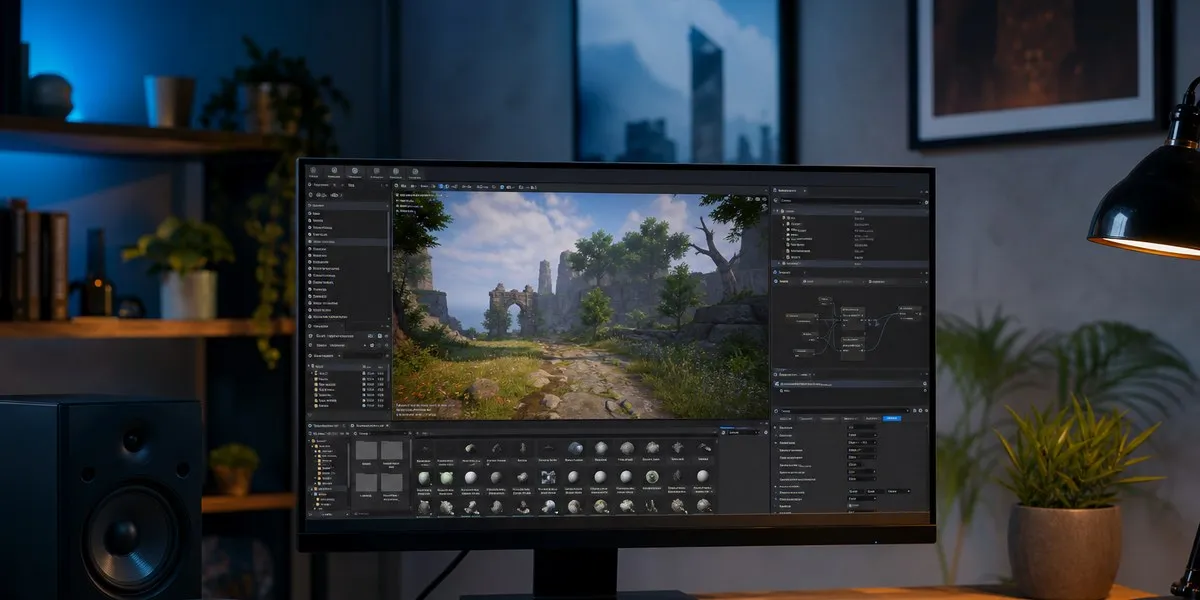This screenshot has width=1200, height=600.
Task: Select the rightmost node in the node graph
Action: (x=908, y=314)
